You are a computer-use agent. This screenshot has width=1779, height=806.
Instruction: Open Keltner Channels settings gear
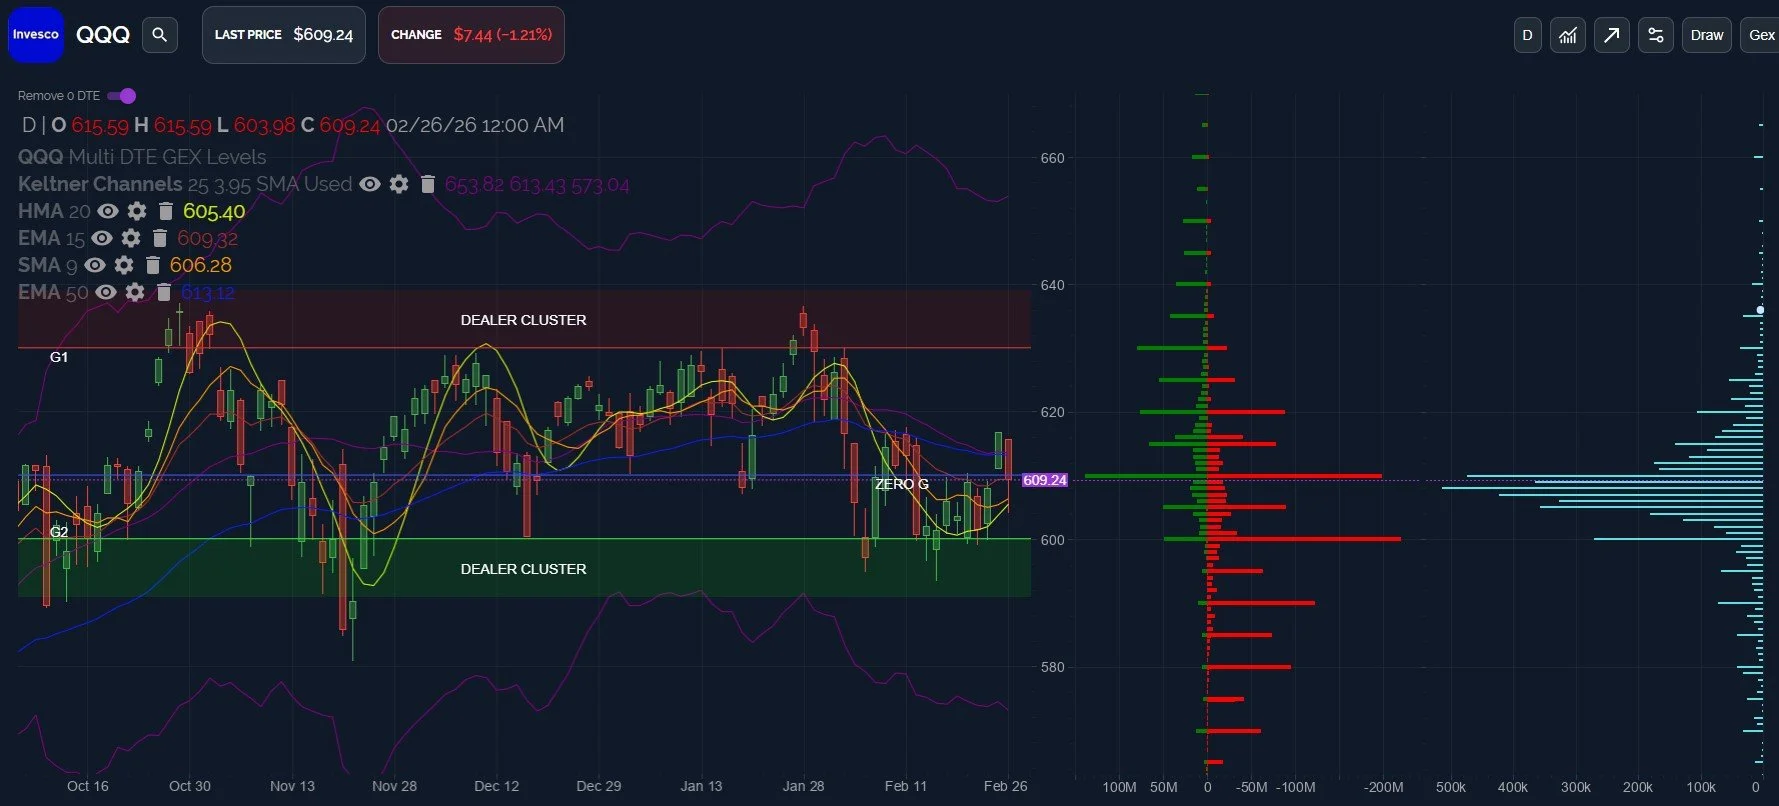[x=399, y=184]
